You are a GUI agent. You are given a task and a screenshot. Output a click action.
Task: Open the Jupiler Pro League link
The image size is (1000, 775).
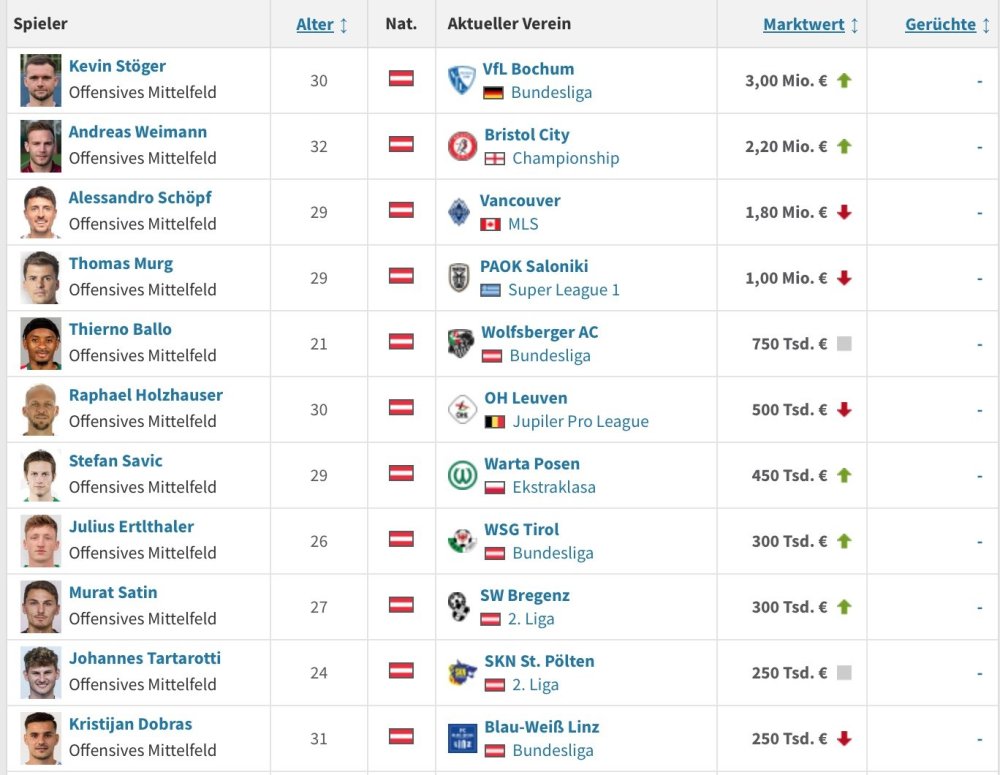[x=580, y=421]
